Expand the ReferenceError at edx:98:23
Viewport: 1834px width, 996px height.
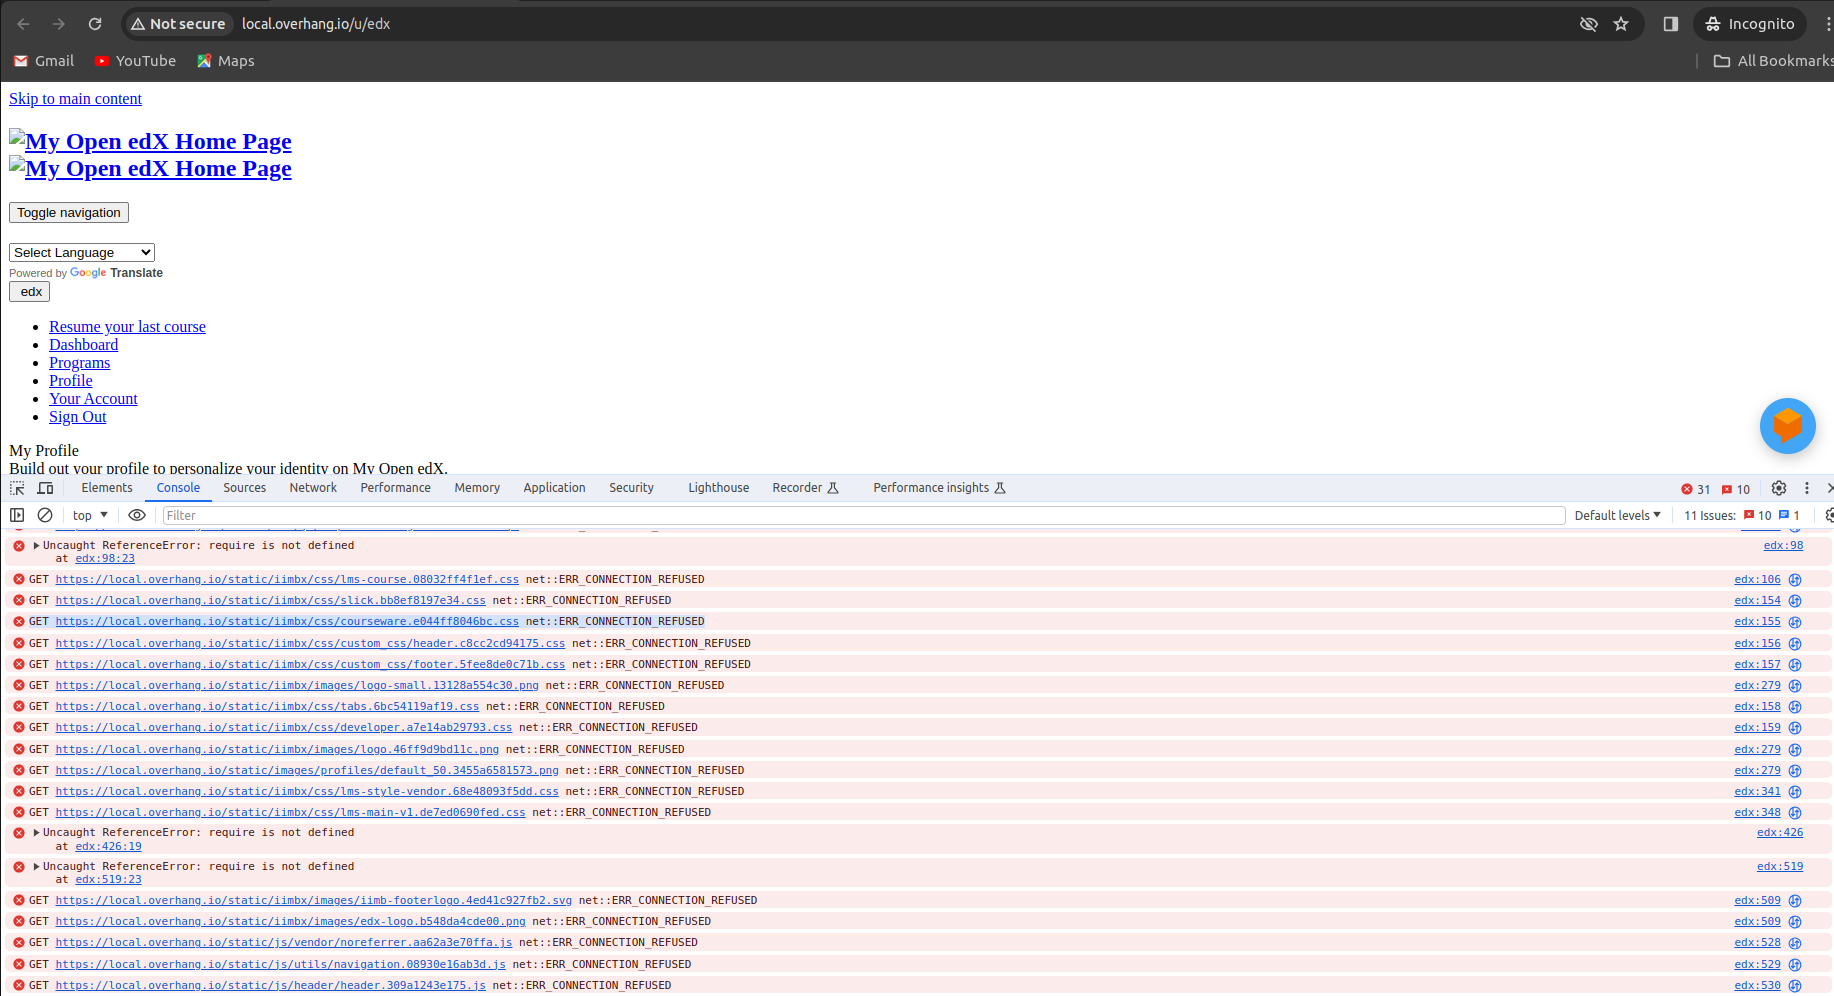click(x=37, y=546)
